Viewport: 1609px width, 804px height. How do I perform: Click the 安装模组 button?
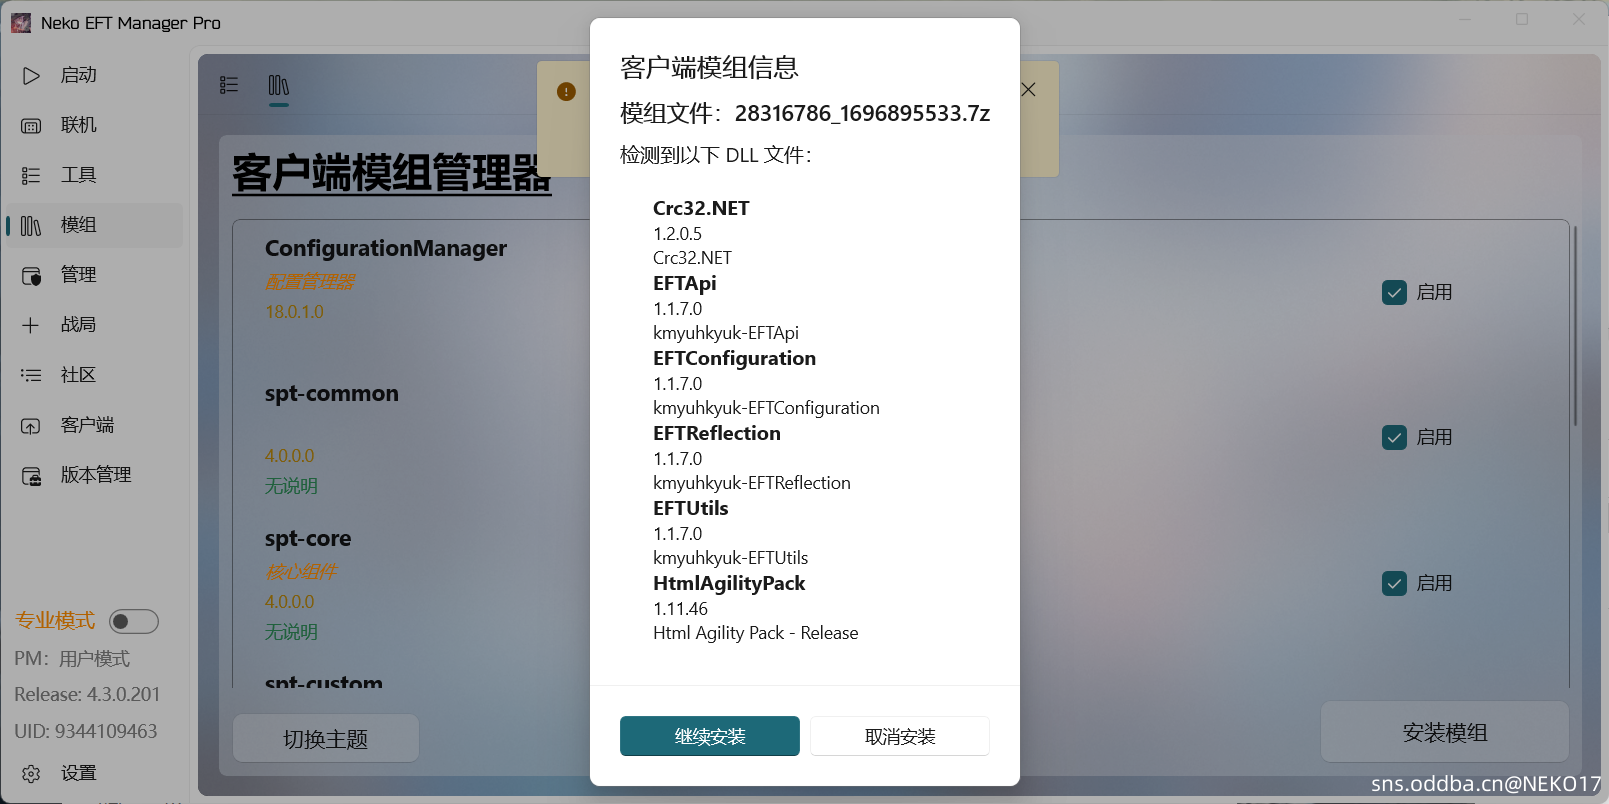click(x=1445, y=732)
